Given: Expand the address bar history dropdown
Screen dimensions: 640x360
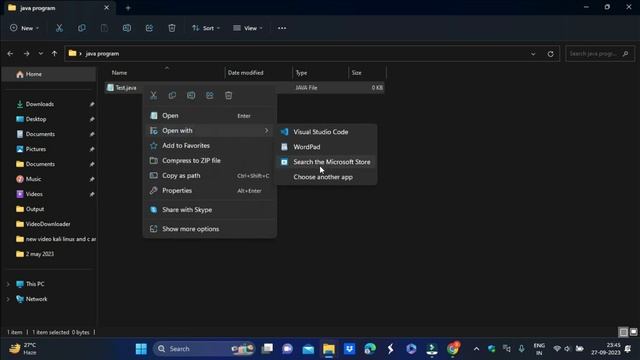Looking at the screenshot, I should pos(533,53).
